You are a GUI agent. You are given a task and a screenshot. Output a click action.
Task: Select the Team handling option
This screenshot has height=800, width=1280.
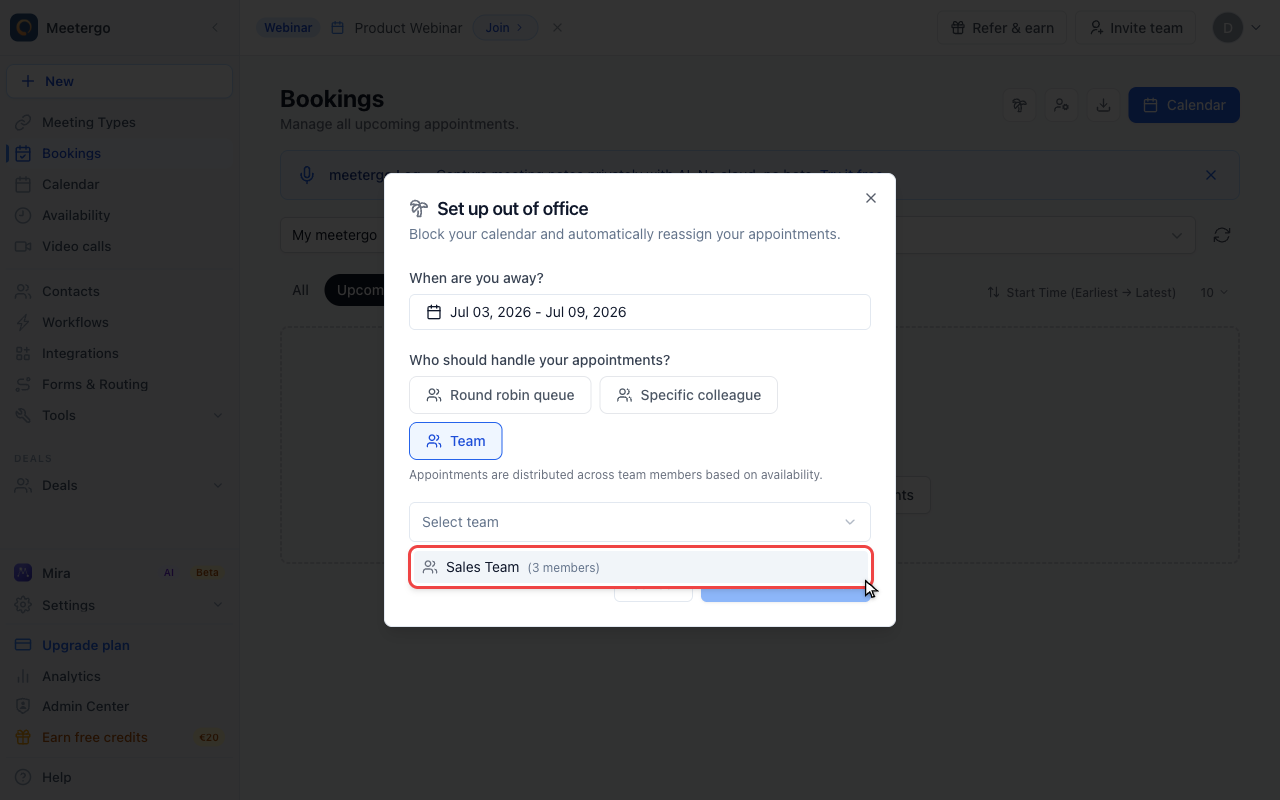click(x=455, y=441)
